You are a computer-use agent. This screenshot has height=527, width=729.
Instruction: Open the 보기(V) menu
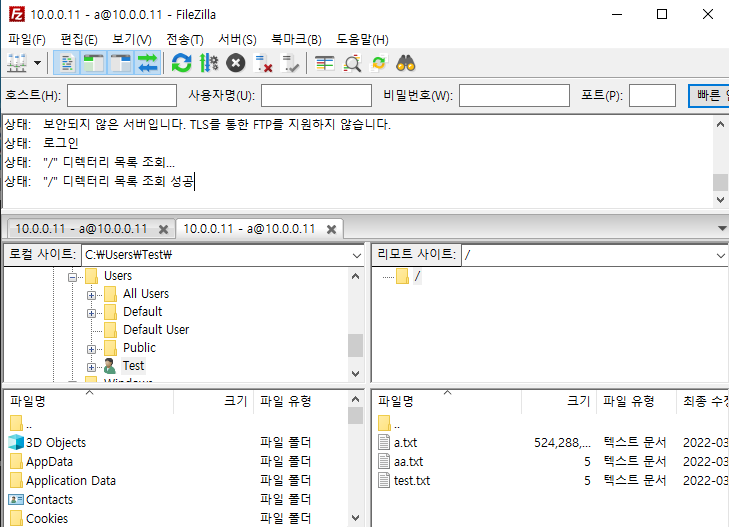(x=132, y=40)
